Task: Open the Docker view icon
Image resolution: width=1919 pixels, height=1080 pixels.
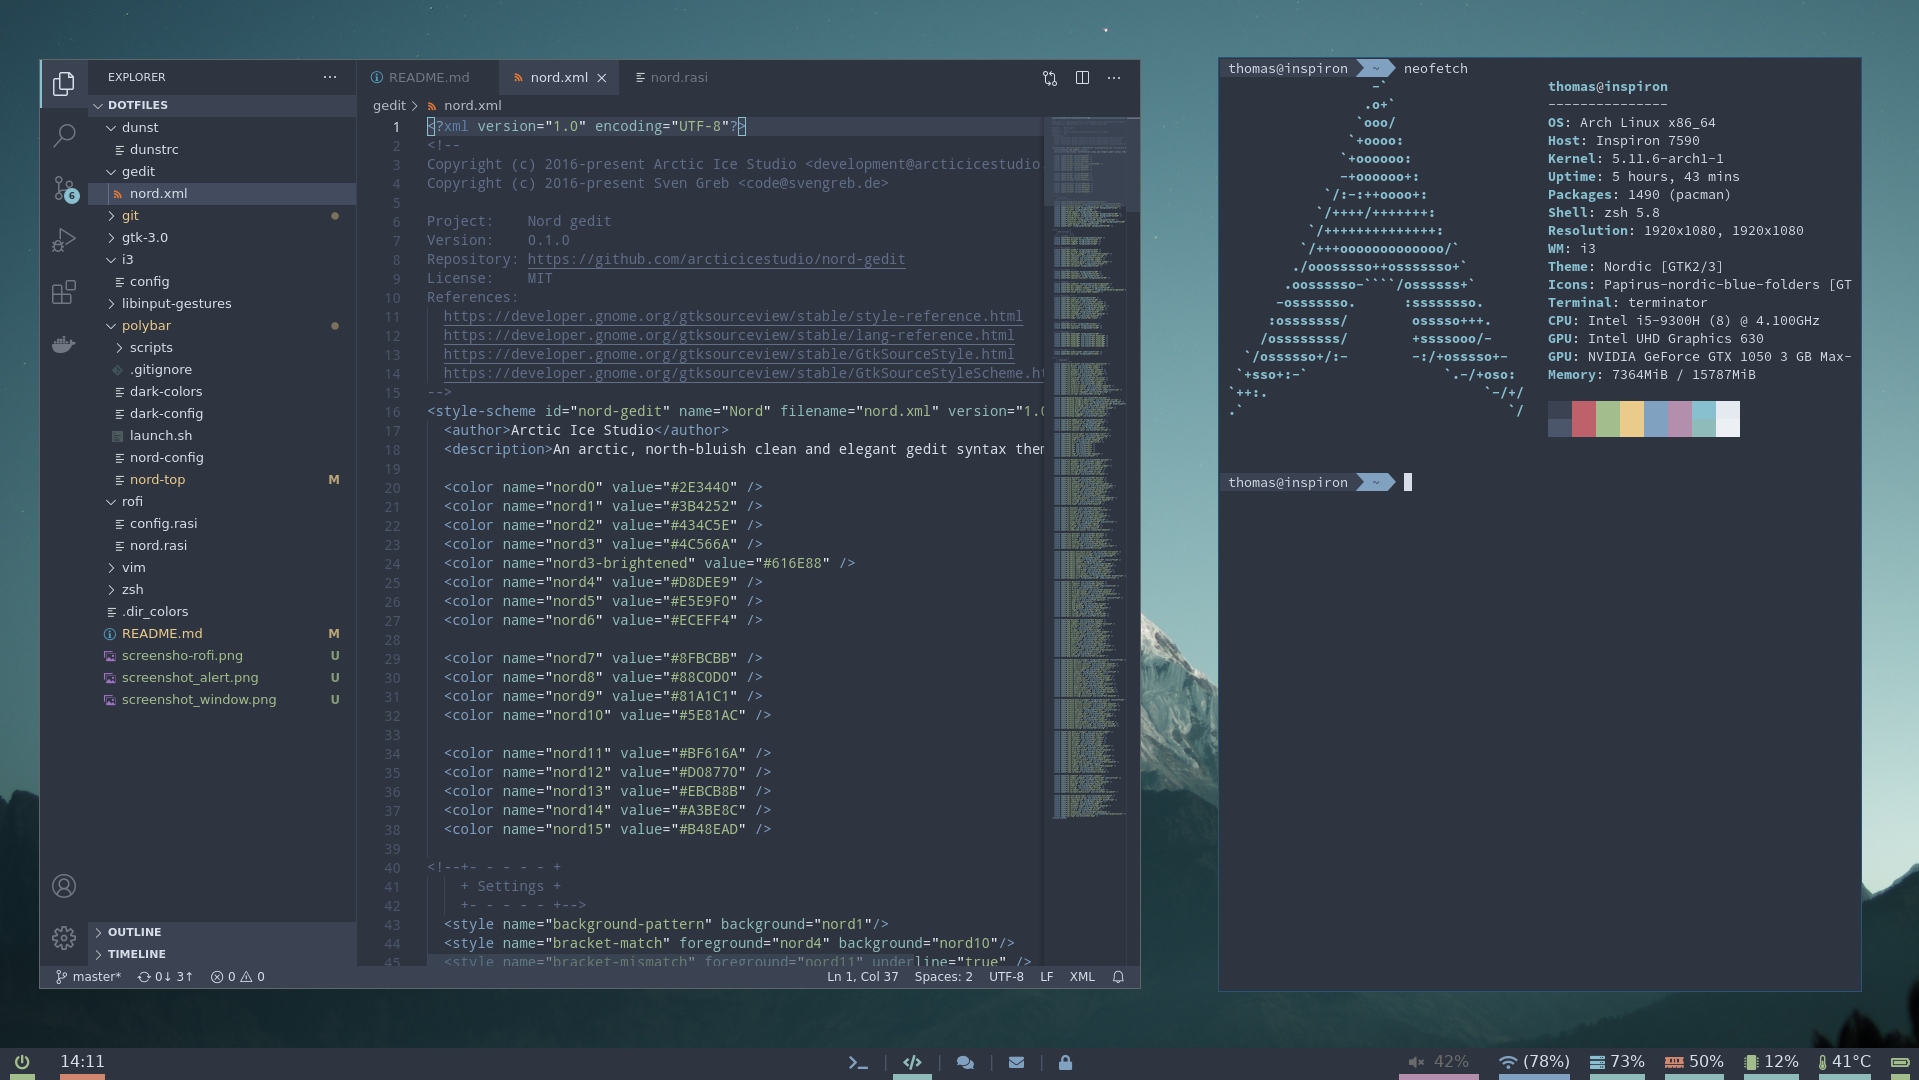Action: pyautogui.click(x=64, y=345)
